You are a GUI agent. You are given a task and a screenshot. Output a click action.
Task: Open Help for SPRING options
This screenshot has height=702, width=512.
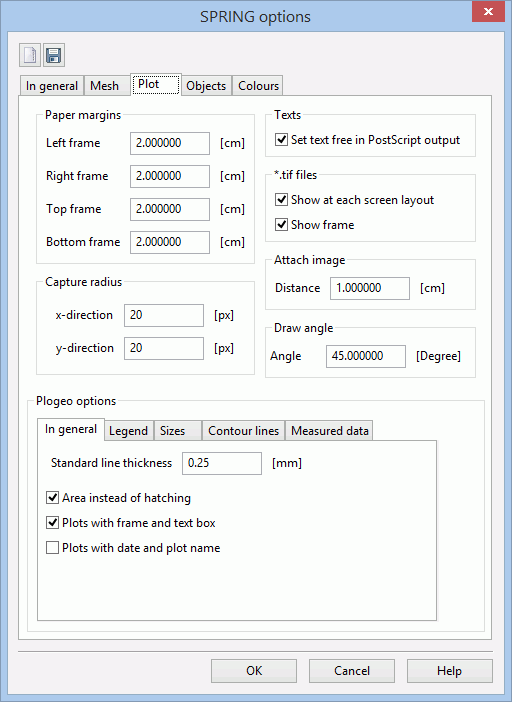pyautogui.click(x=449, y=671)
